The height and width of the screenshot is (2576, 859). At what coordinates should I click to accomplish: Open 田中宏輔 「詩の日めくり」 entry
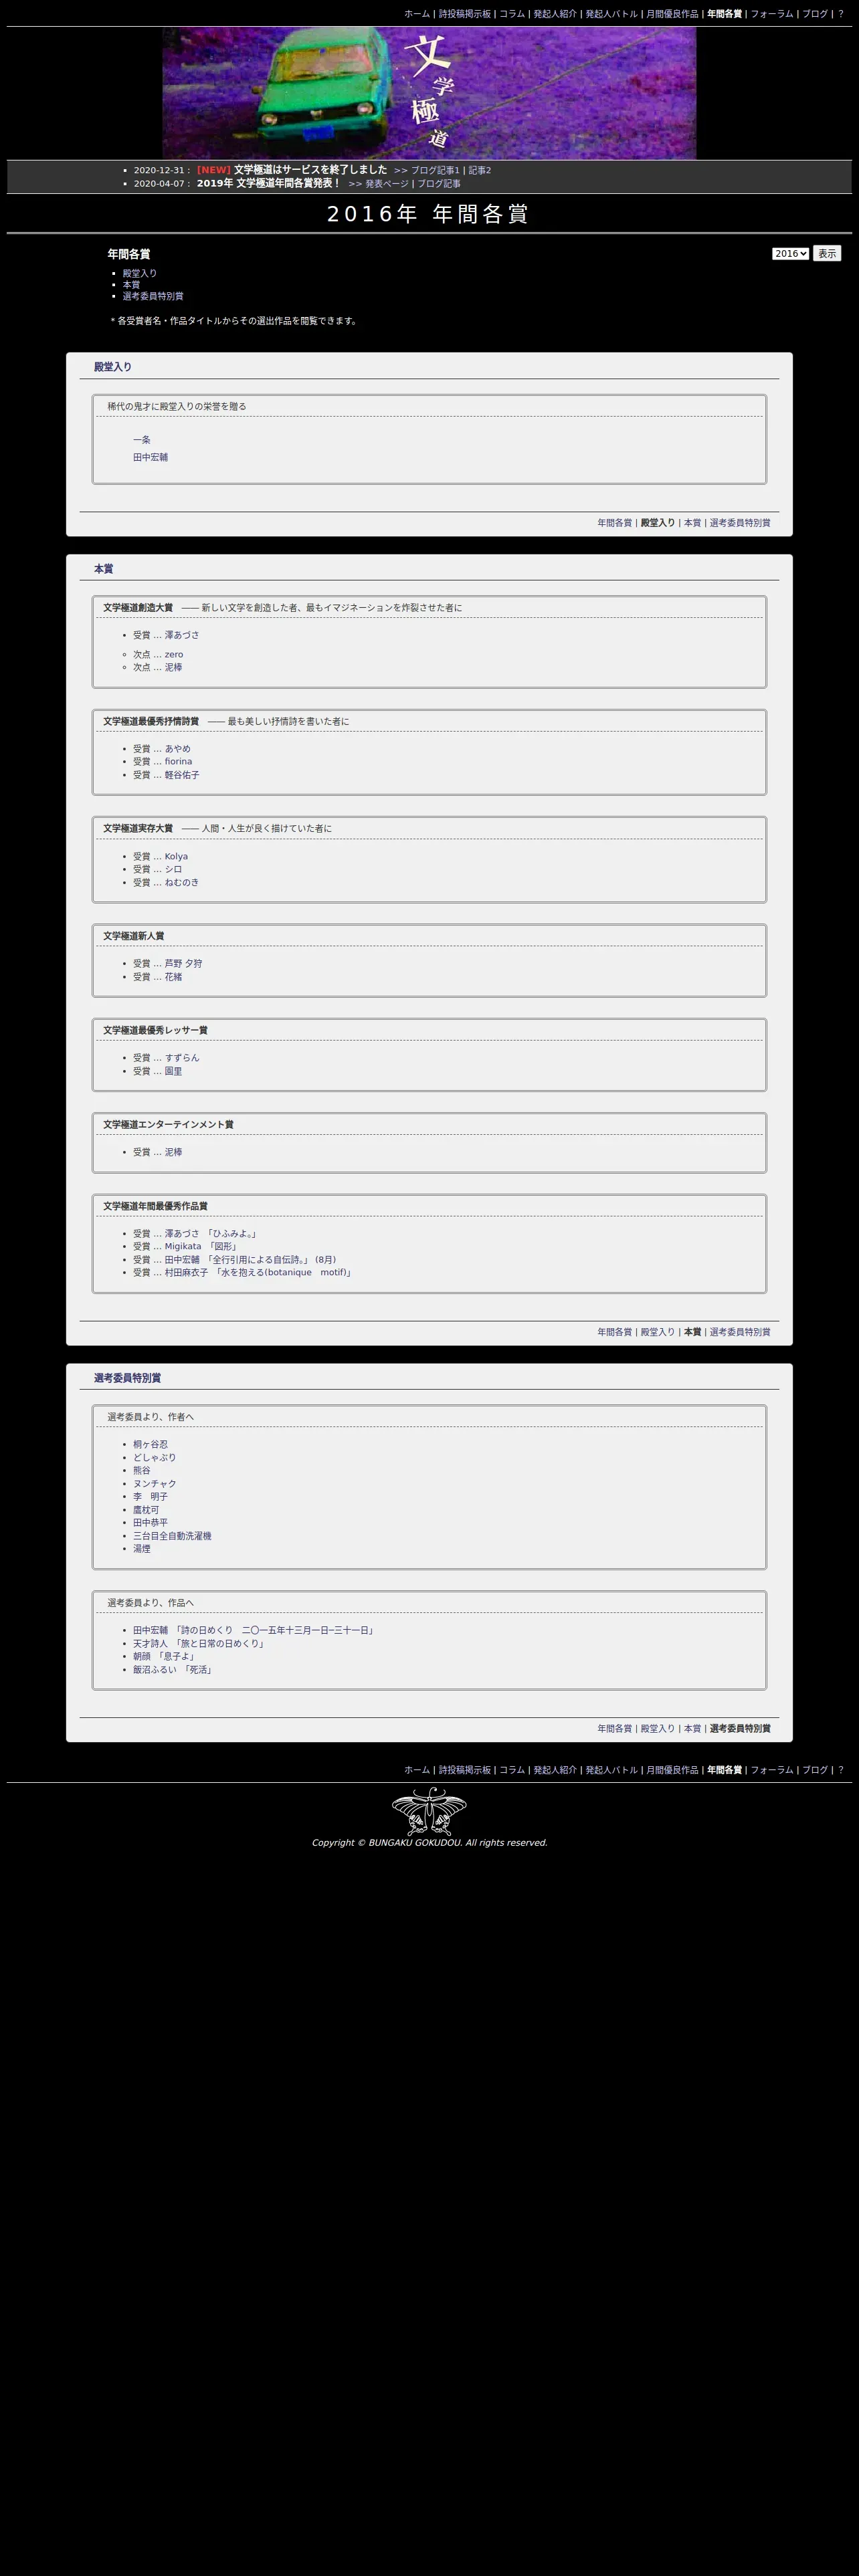click(x=255, y=1630)
